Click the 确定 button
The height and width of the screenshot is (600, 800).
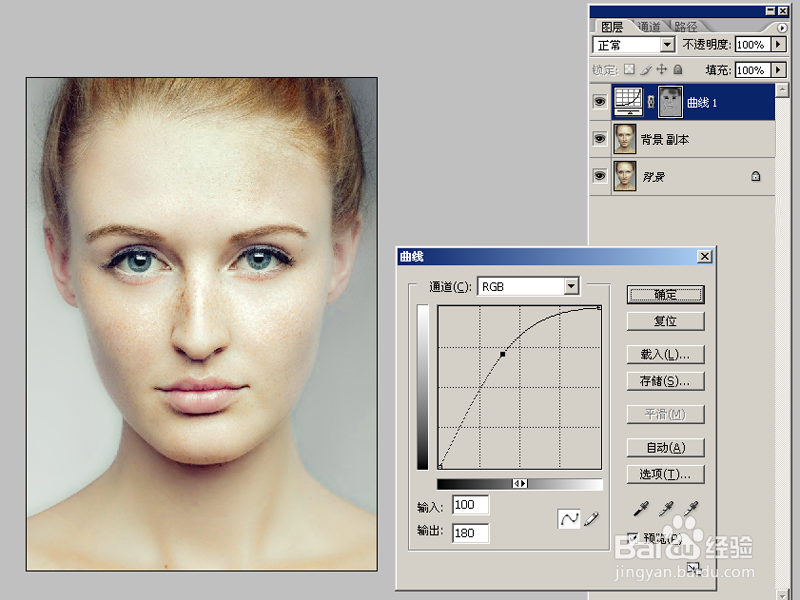pos(665,294)
